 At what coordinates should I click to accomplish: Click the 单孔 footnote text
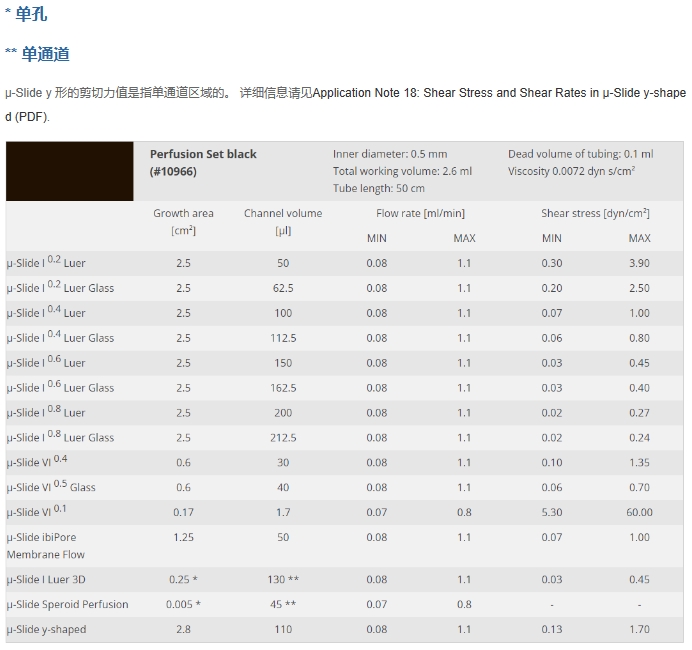point(31,14)
